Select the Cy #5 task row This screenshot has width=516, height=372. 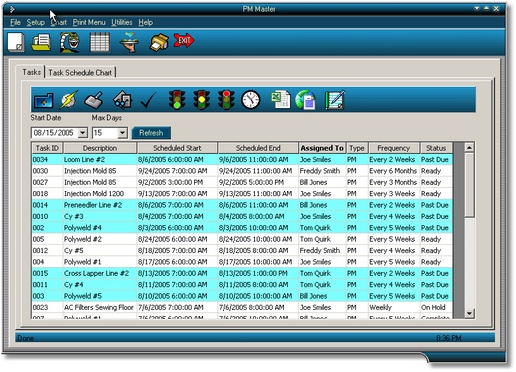click(242, 250)
